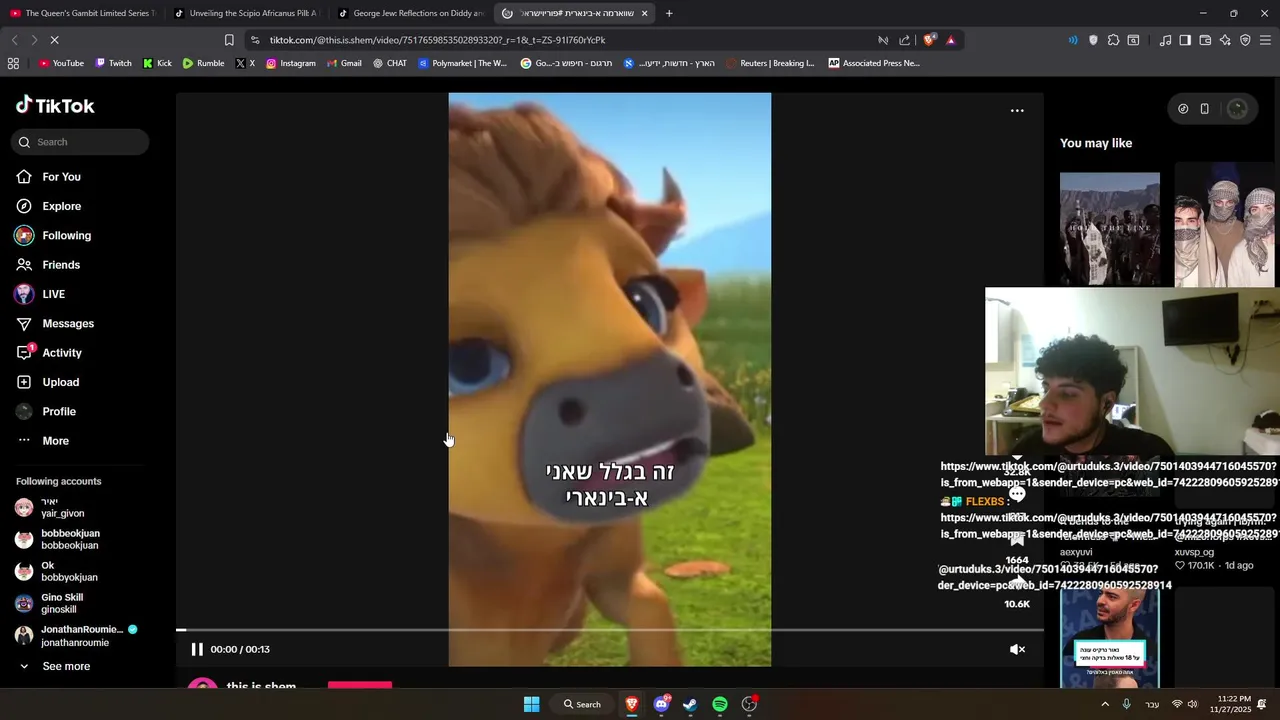The image size is (1280, 720).
Task: Open the apps grid in bookmarks bar
Action: point(13,63)
